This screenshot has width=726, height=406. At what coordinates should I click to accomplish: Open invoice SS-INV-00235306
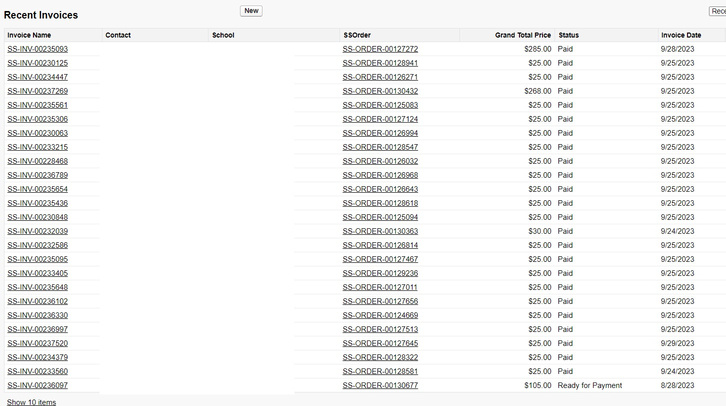[38, 119]
